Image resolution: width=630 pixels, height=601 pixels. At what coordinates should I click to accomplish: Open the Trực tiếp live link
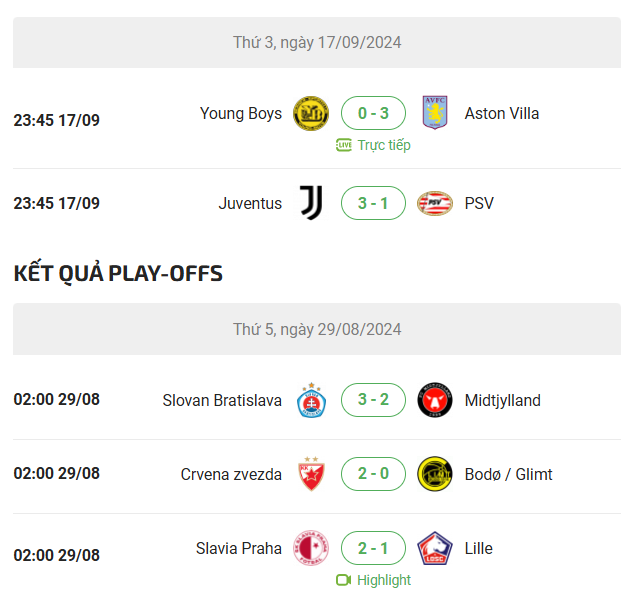click(373, 145)
